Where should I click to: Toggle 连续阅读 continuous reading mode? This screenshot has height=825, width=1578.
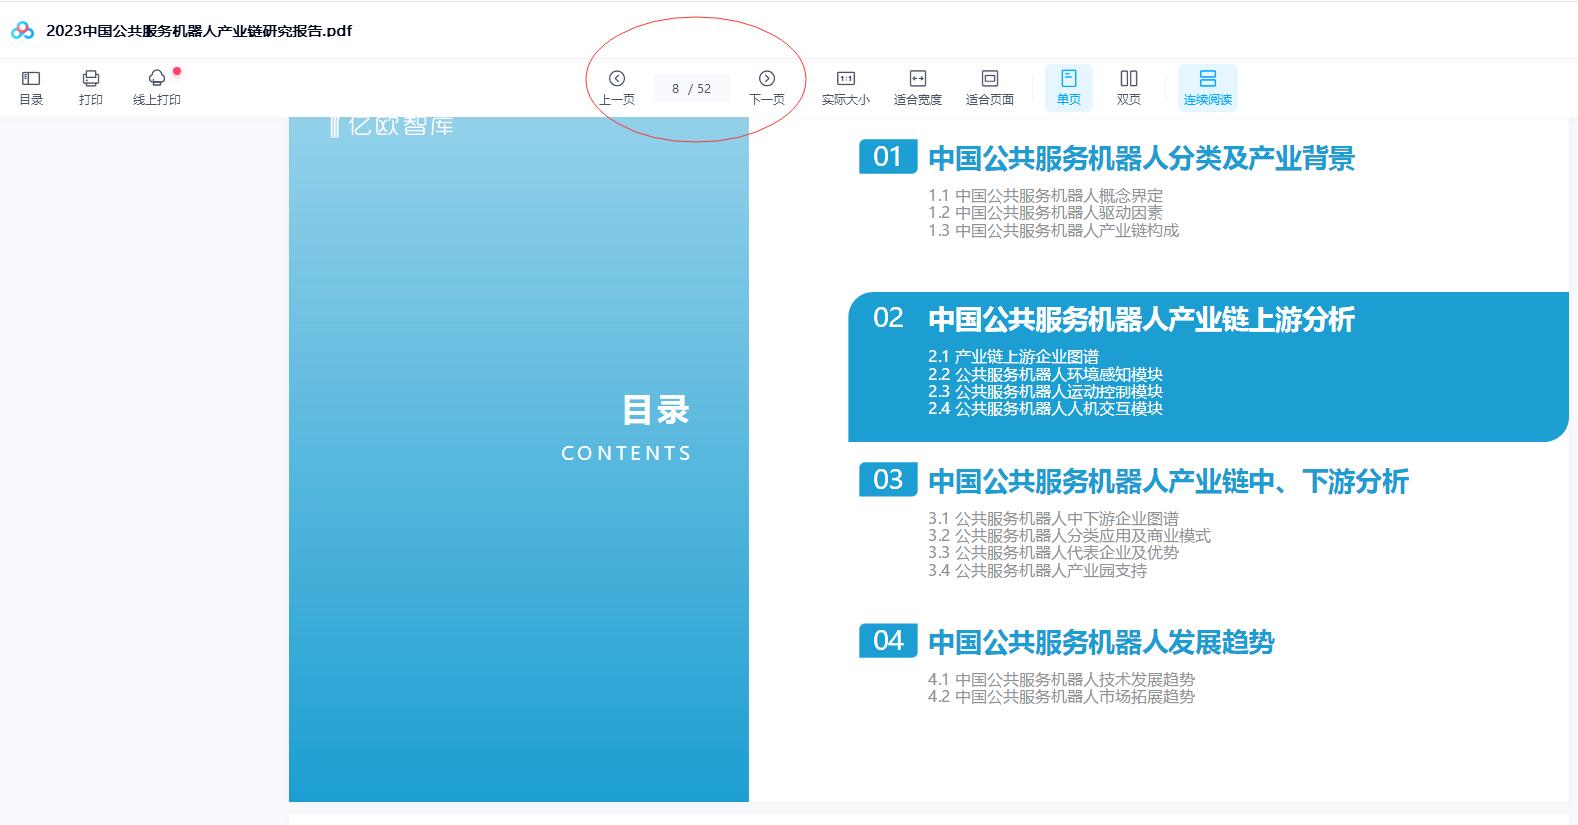point(1208,87)
